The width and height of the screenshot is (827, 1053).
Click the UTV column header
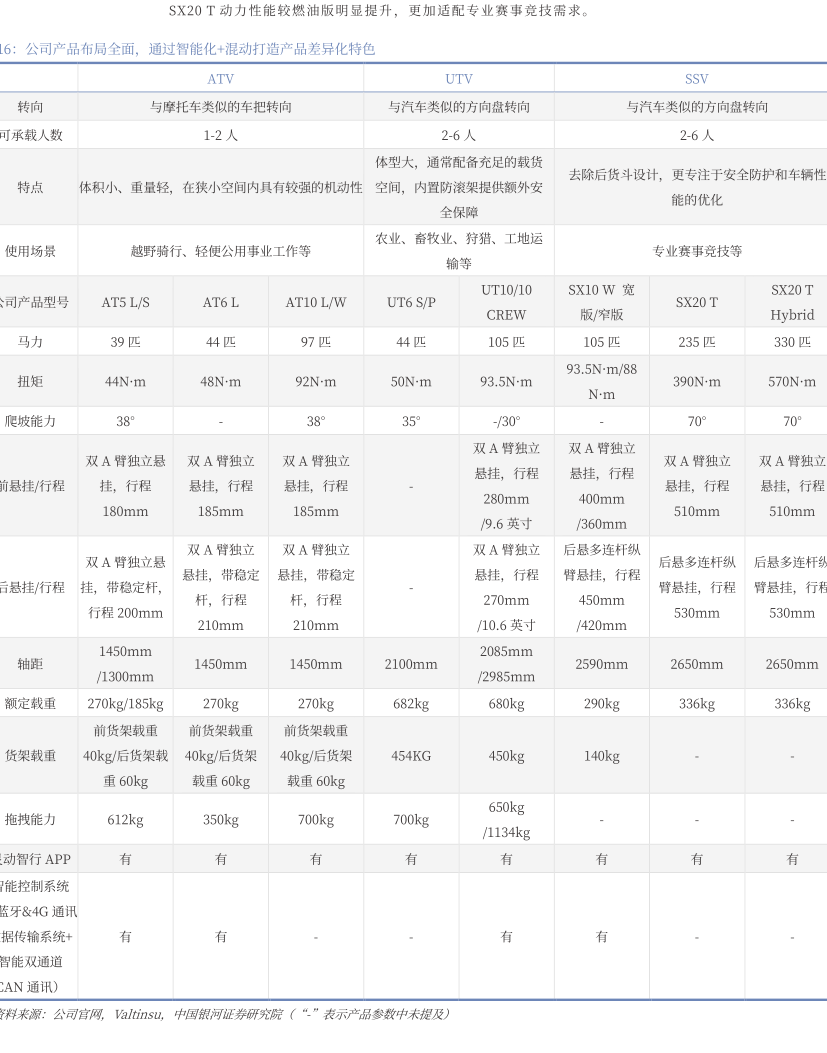click(458, 79)
